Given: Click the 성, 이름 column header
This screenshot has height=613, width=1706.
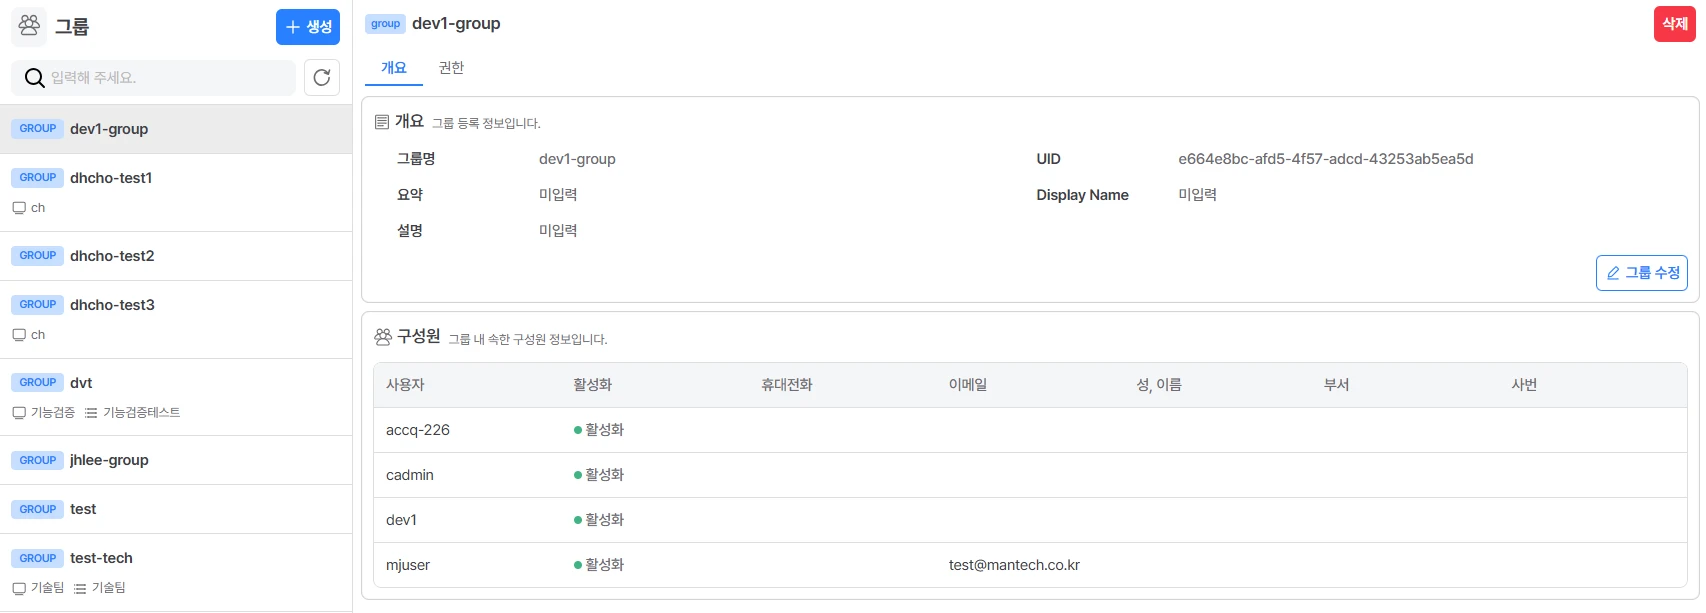Looking at the screenshot, I should pyautogui.click(x=1159, y=385).
